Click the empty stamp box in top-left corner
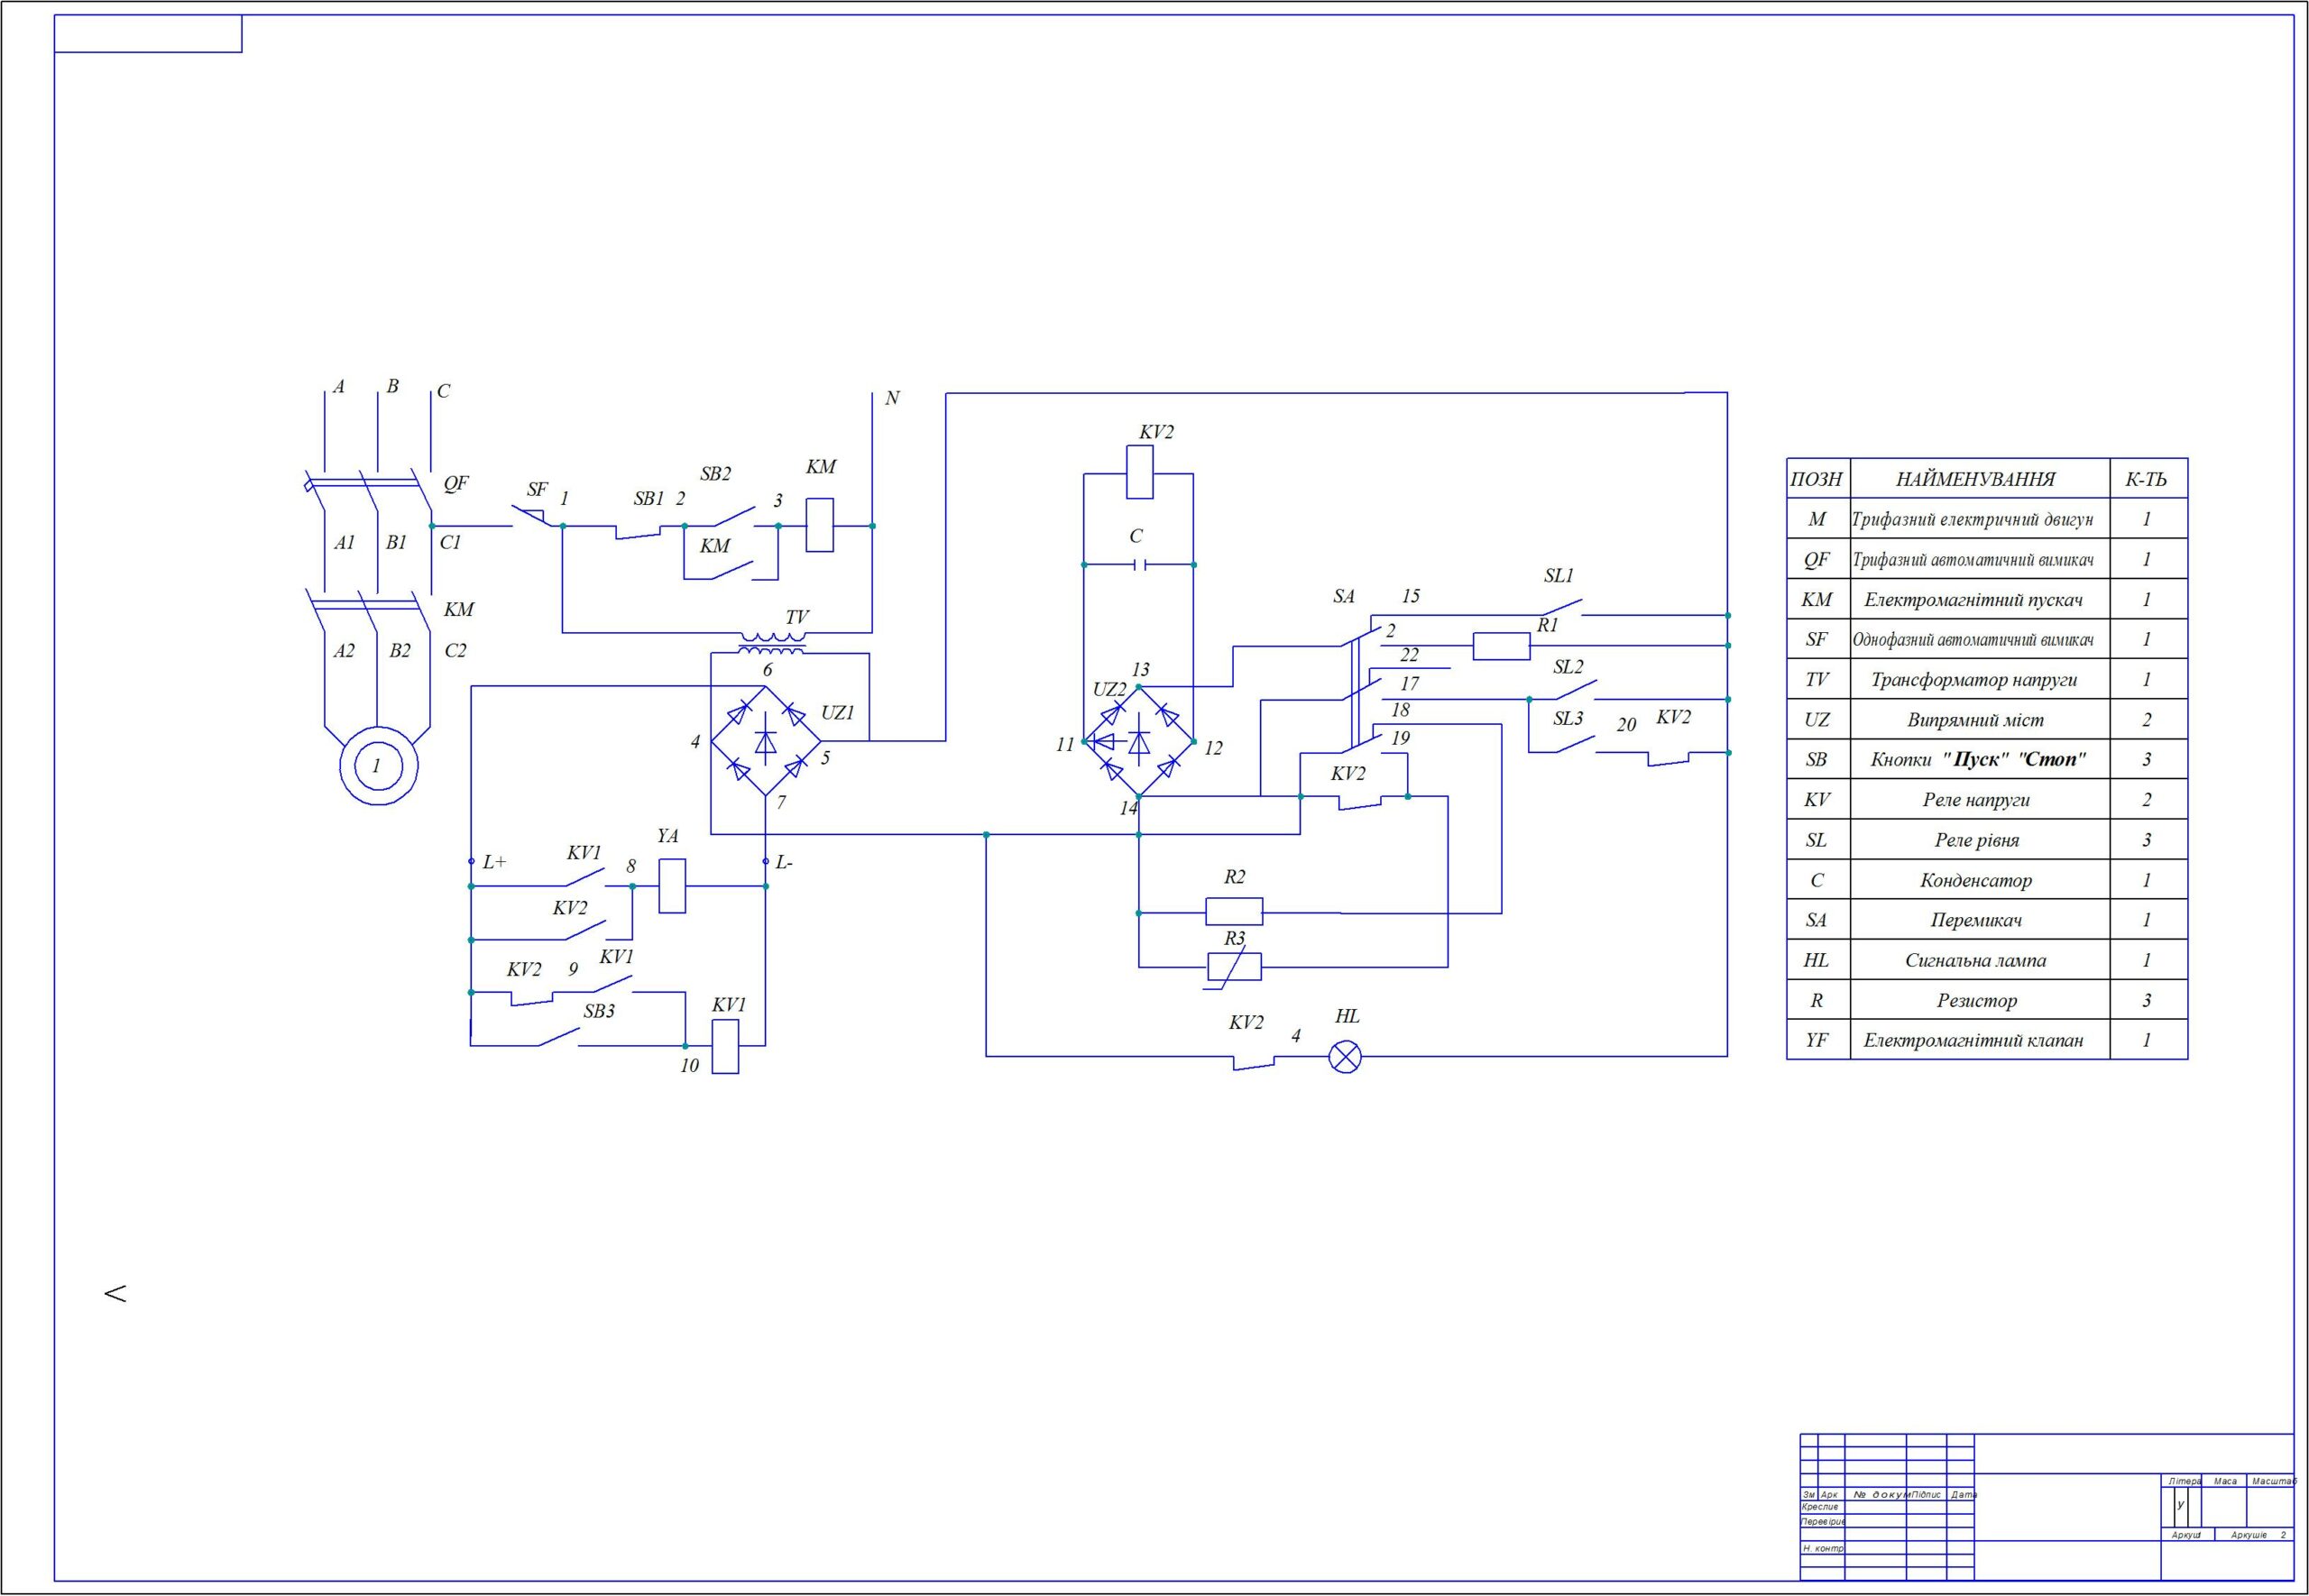Screen dimensions: 2309x1596 tap(148, 34)
